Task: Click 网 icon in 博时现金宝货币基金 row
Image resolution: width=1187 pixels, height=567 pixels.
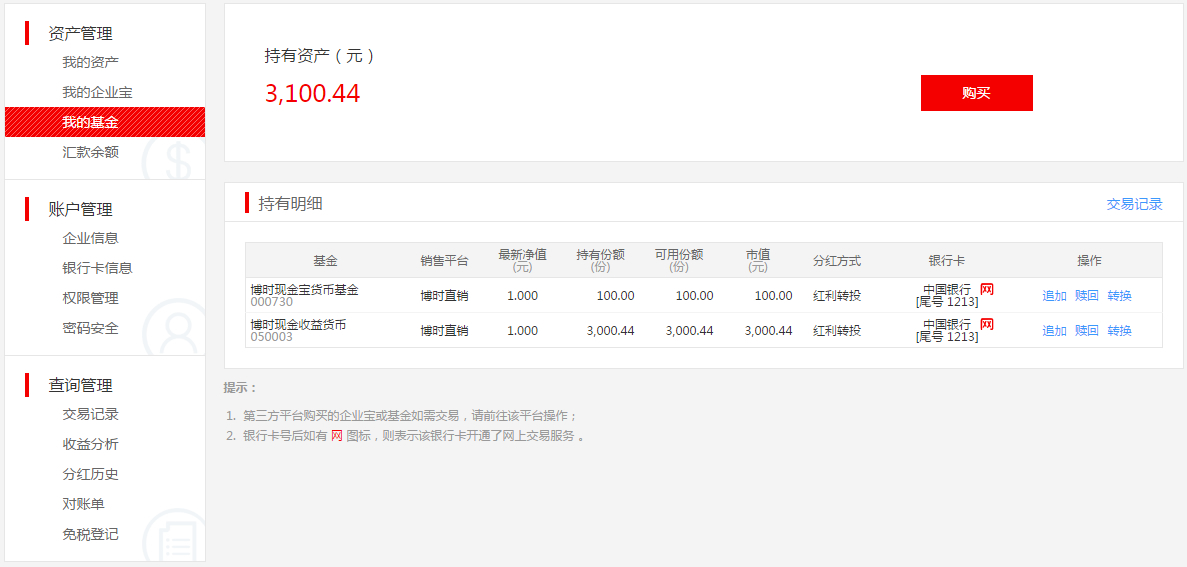Action: click(986, 289)
